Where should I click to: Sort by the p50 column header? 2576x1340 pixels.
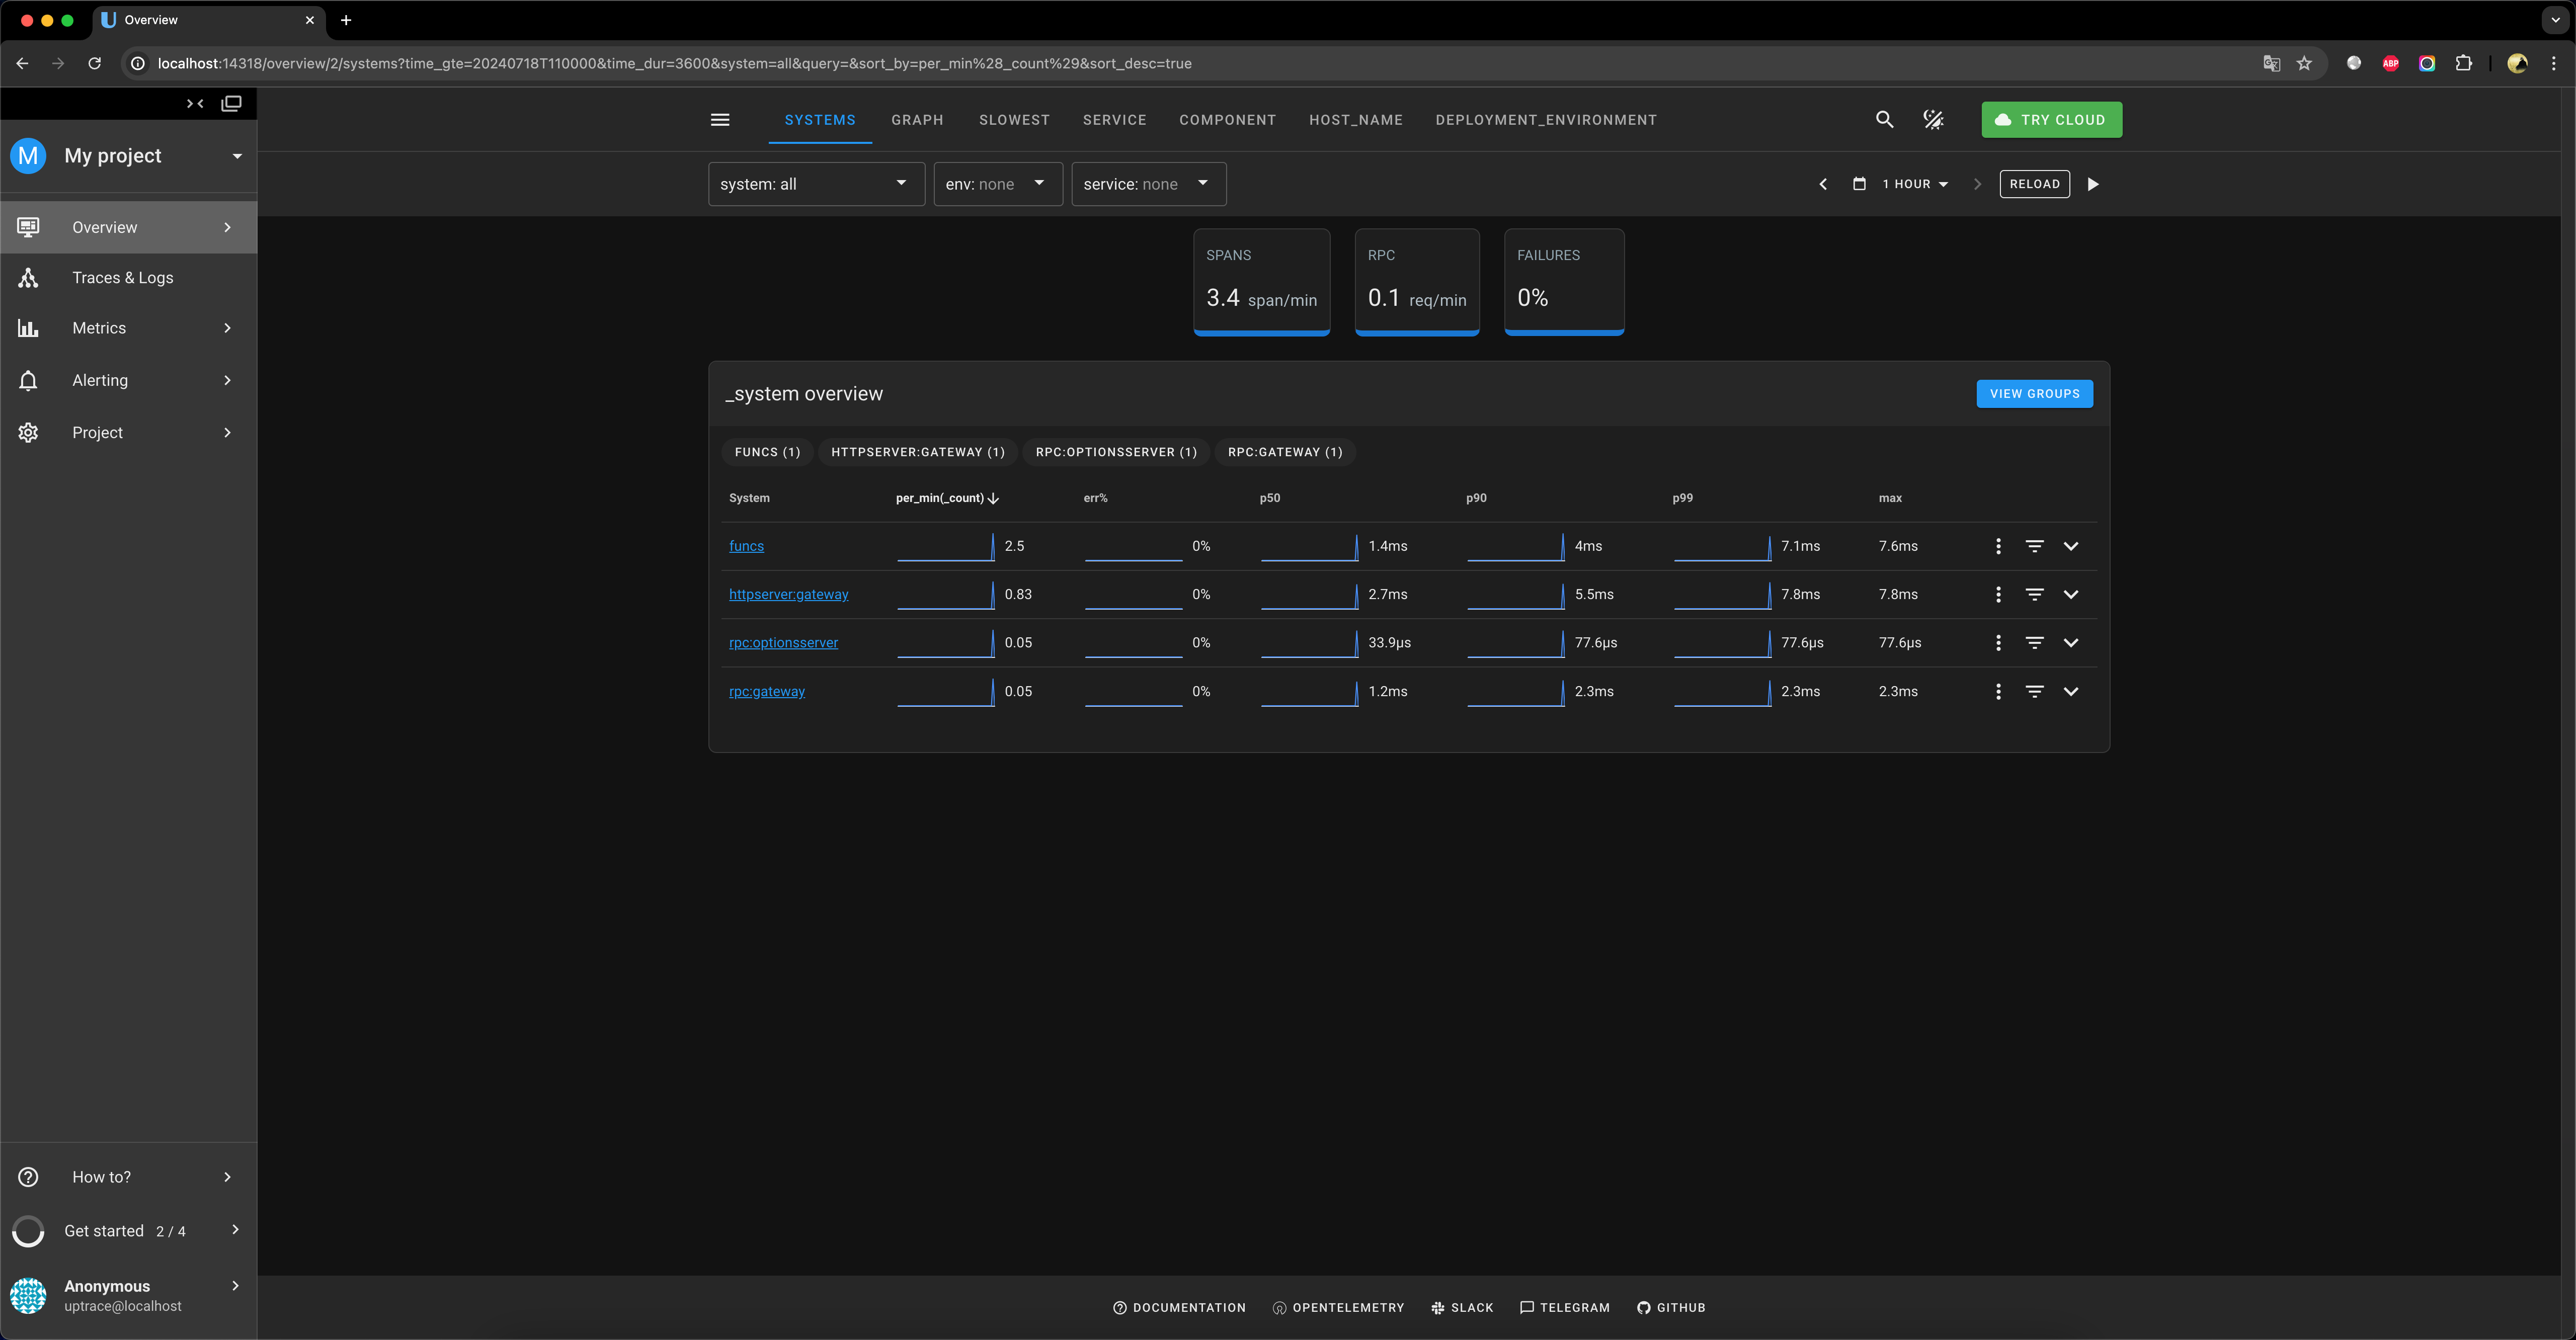coord(1269,498)
